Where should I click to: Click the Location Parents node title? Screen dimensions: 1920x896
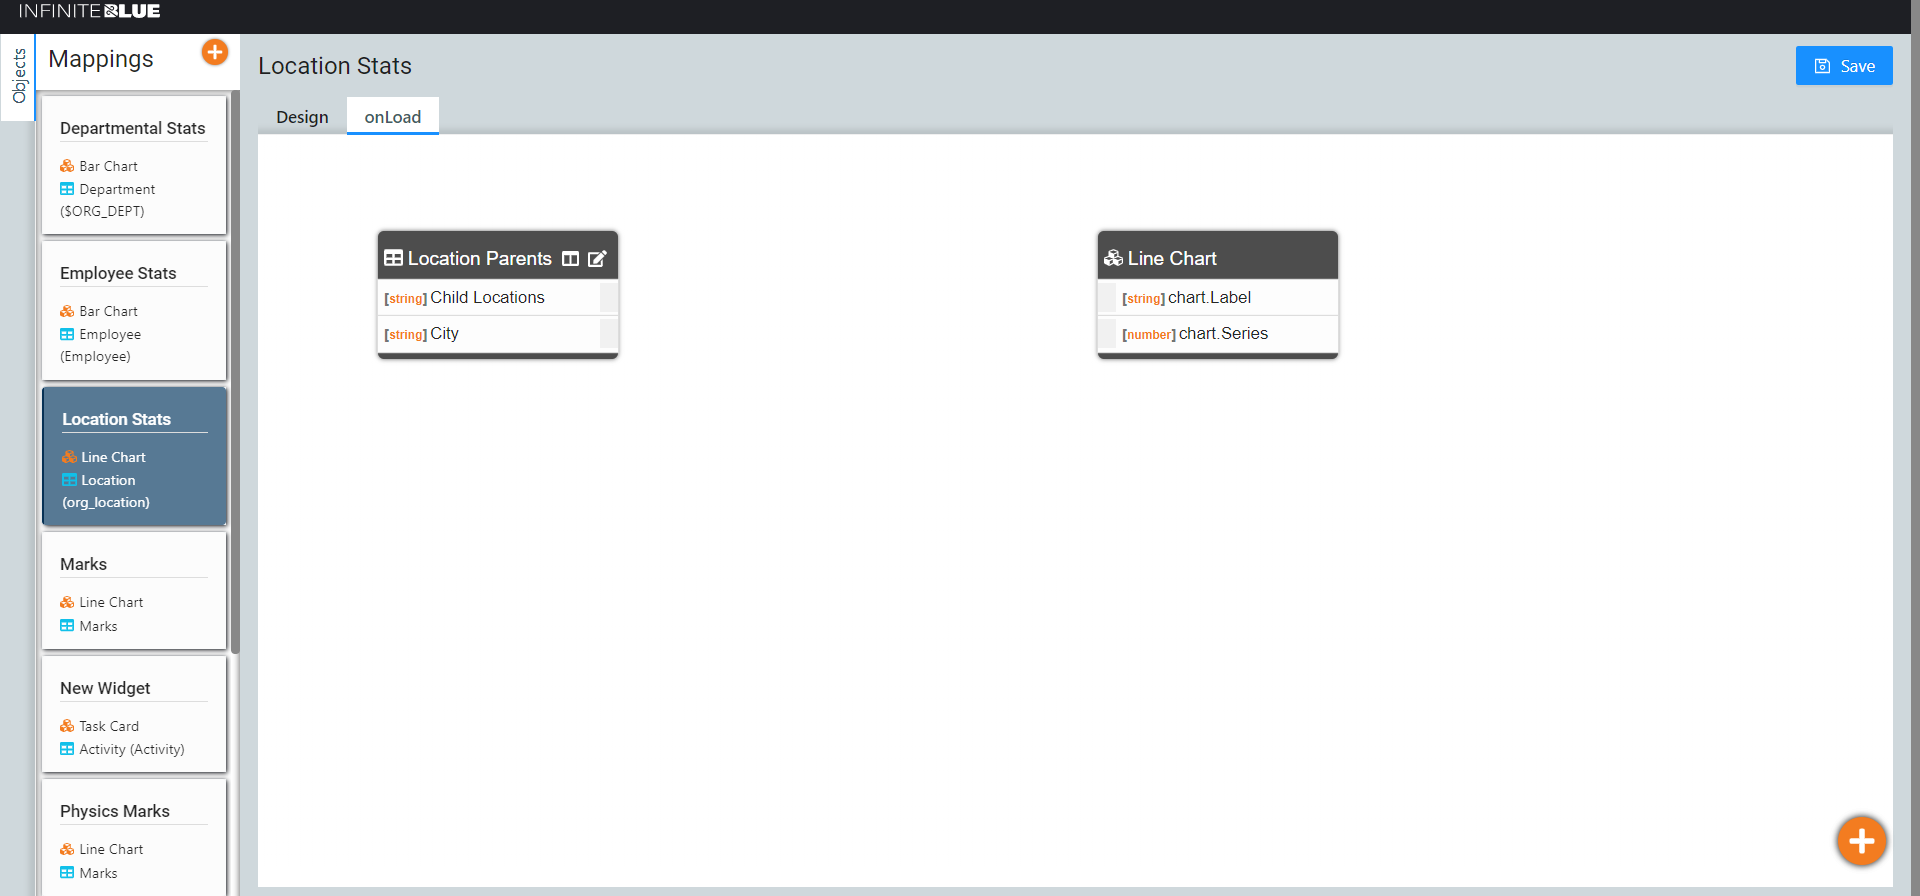tap(480, 258)
